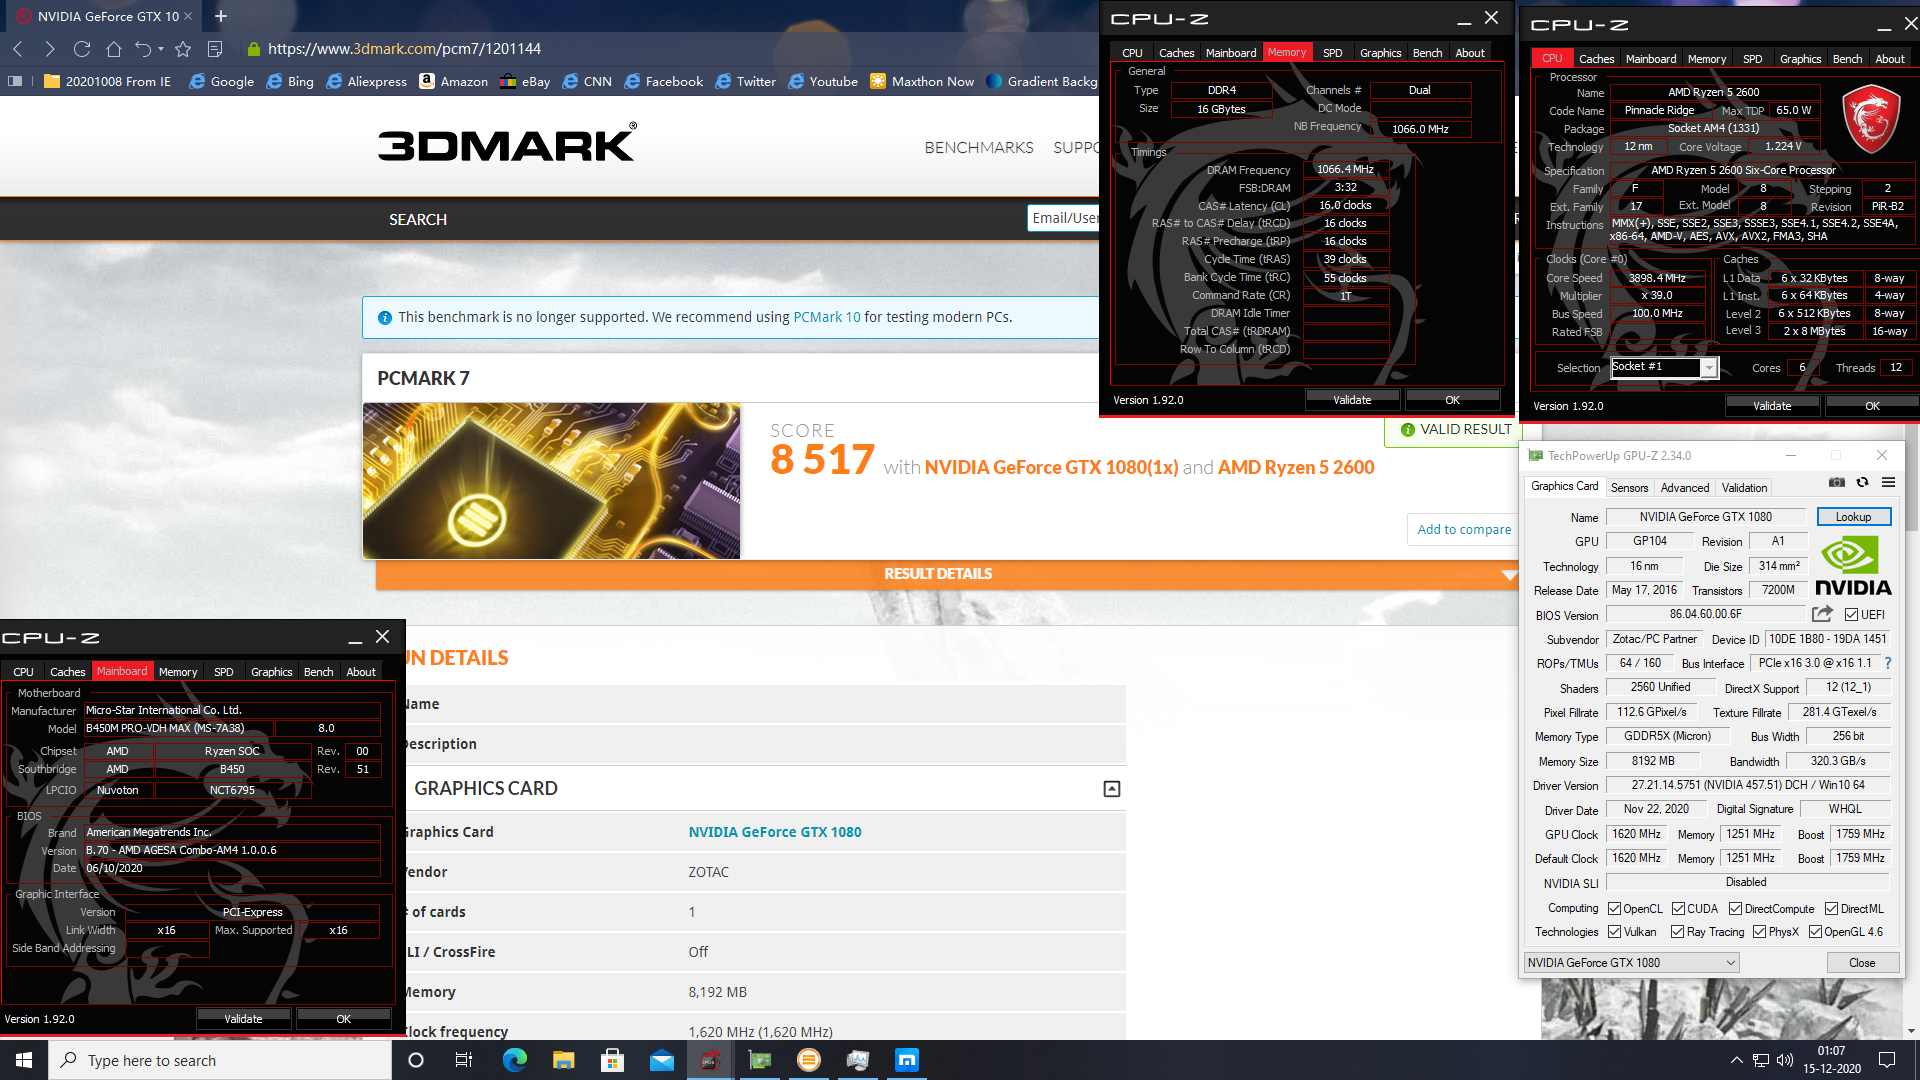1920x1080 pixels.
Task: Switch to Advanced tab in GPU-Z
Action: (x=1685, y=487)
